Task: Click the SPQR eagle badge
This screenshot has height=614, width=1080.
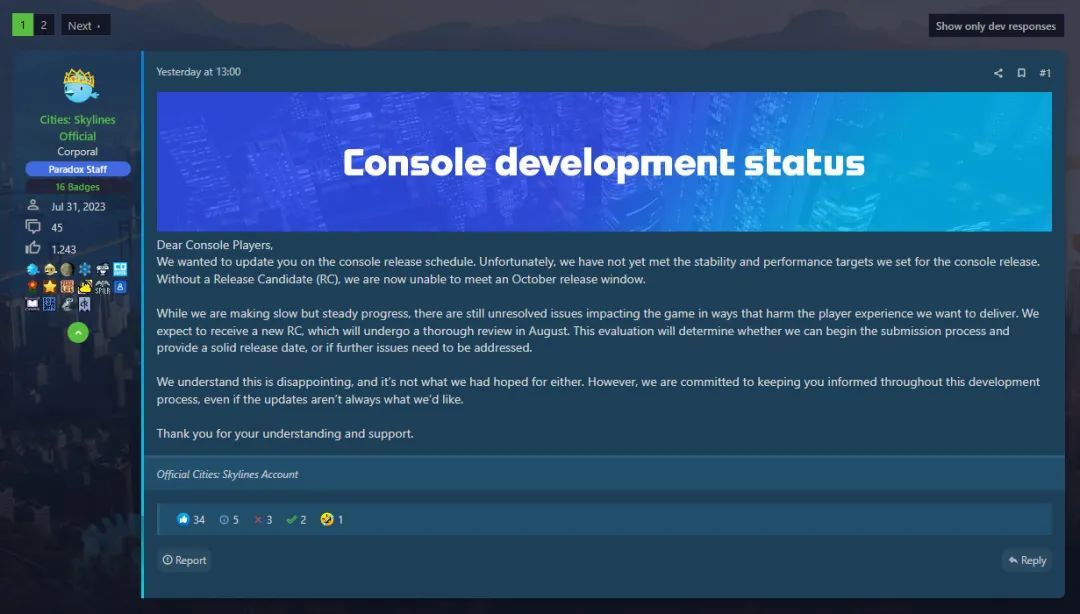Action: (x=103, y=287)
